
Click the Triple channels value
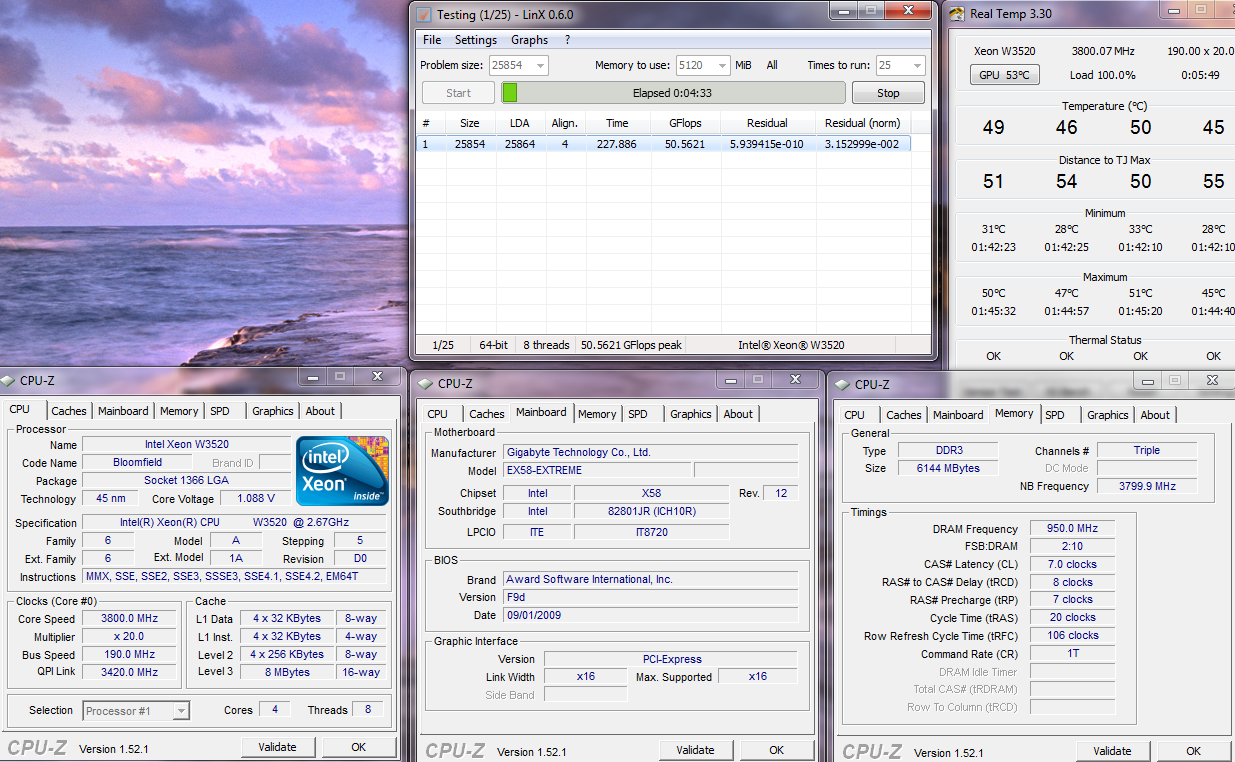tap(1146, 450)
